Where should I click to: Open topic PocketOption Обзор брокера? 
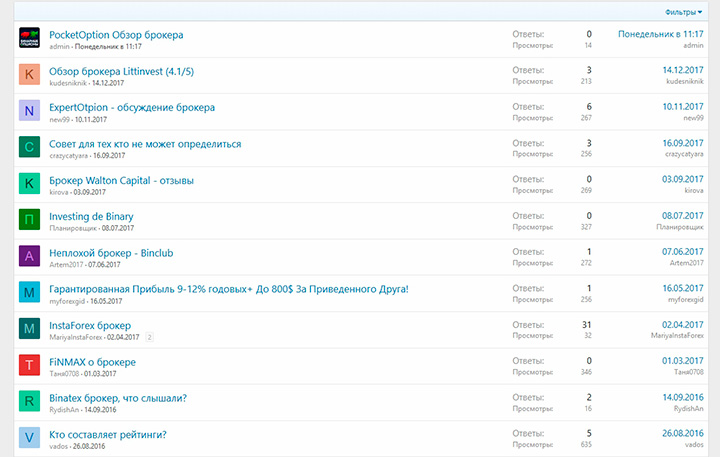pyautogui.click(x=116, y=35)
